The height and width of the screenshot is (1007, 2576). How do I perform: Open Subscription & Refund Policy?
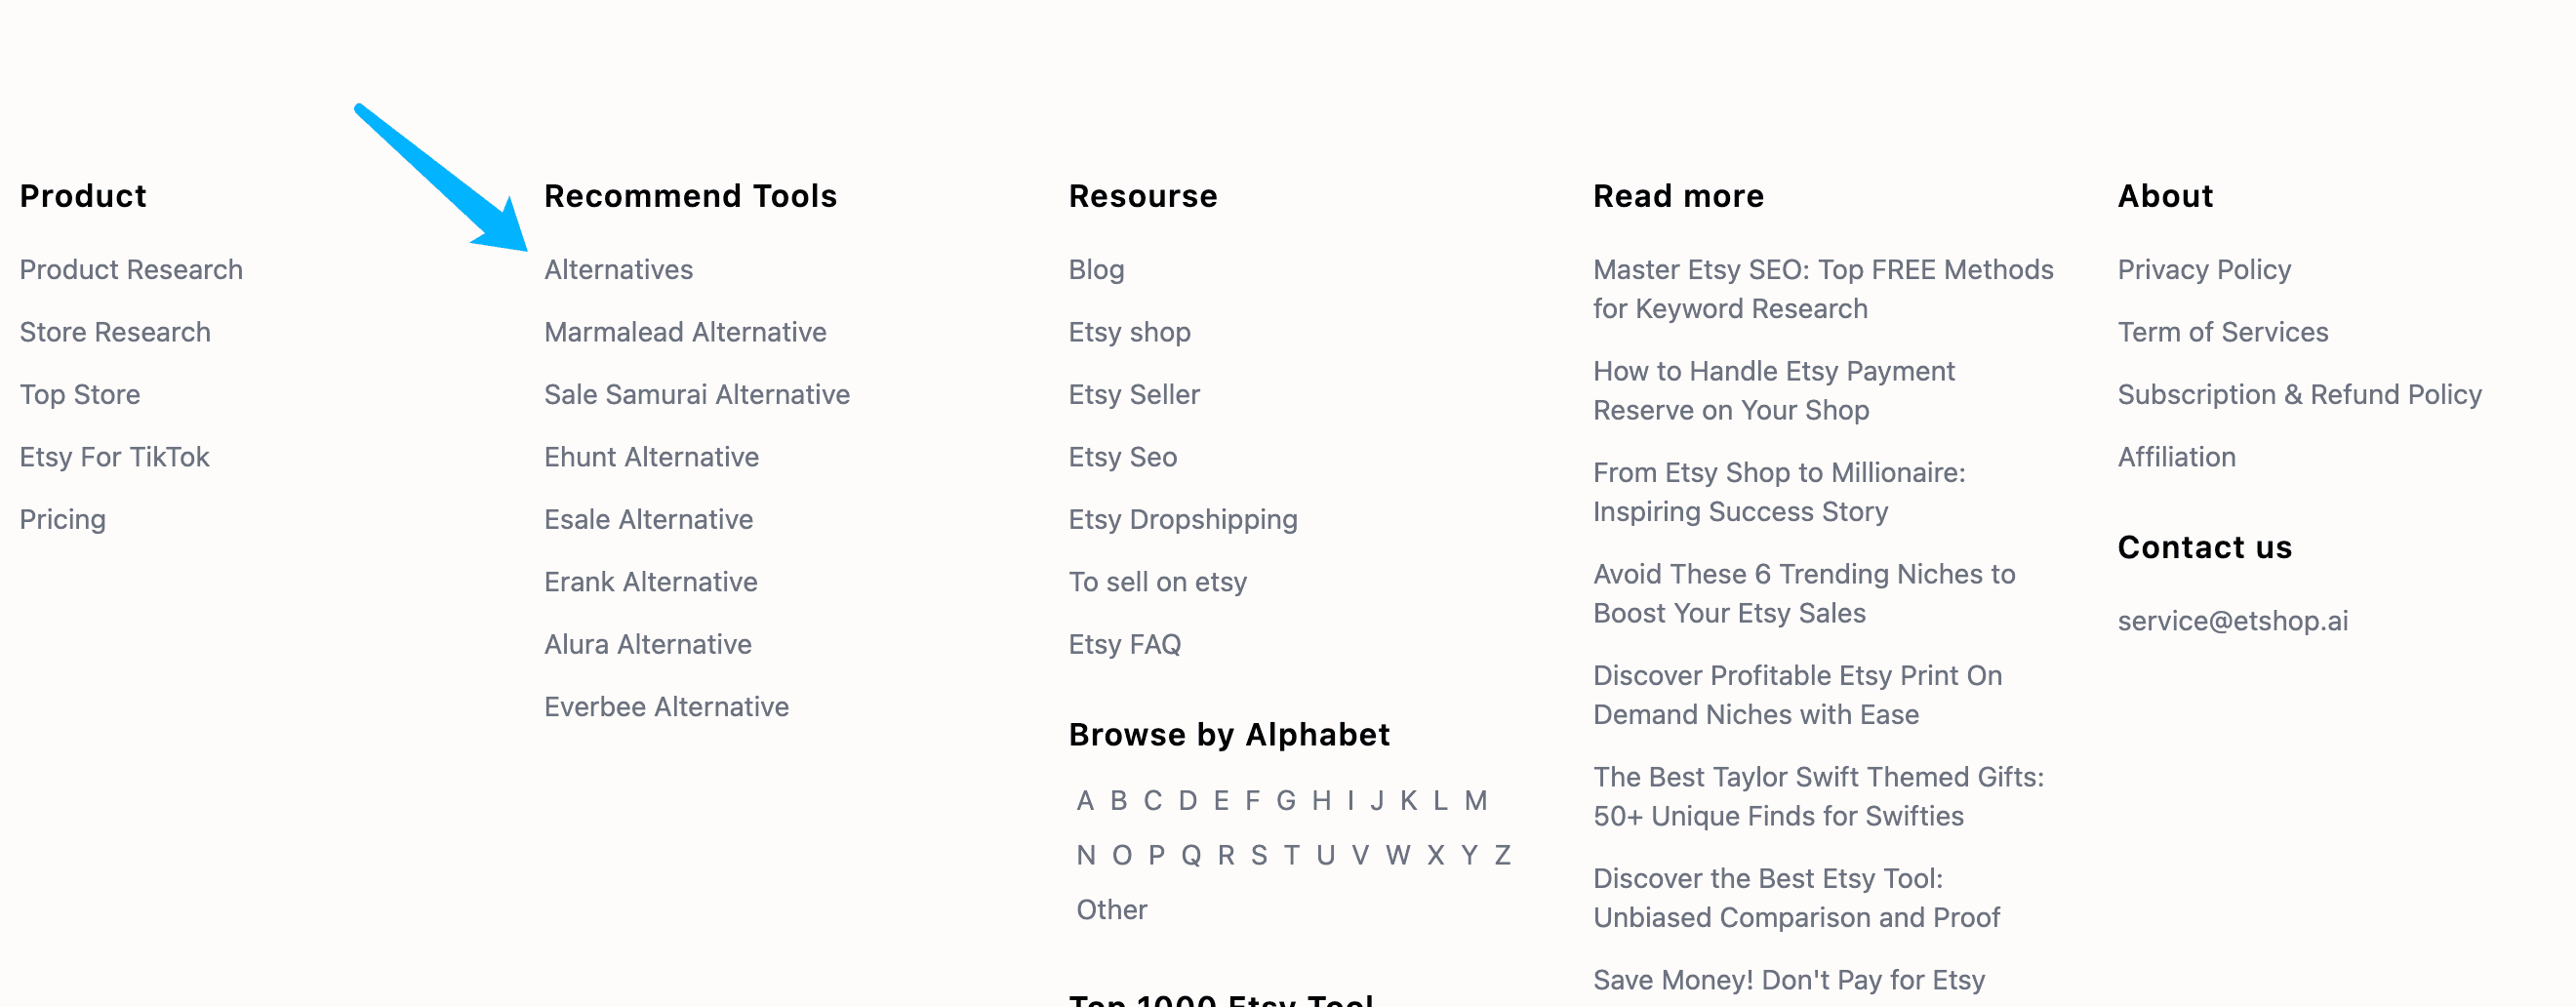tap(2300, 395)
